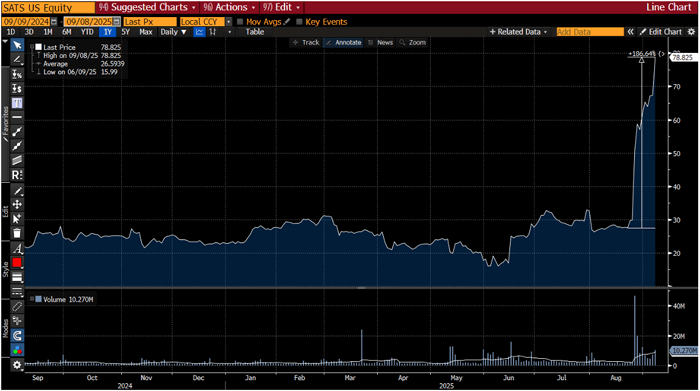The width and height of the screenshot is (700, 391).
Task: Select the 3D range tab
Action: [x=29, y=32]
